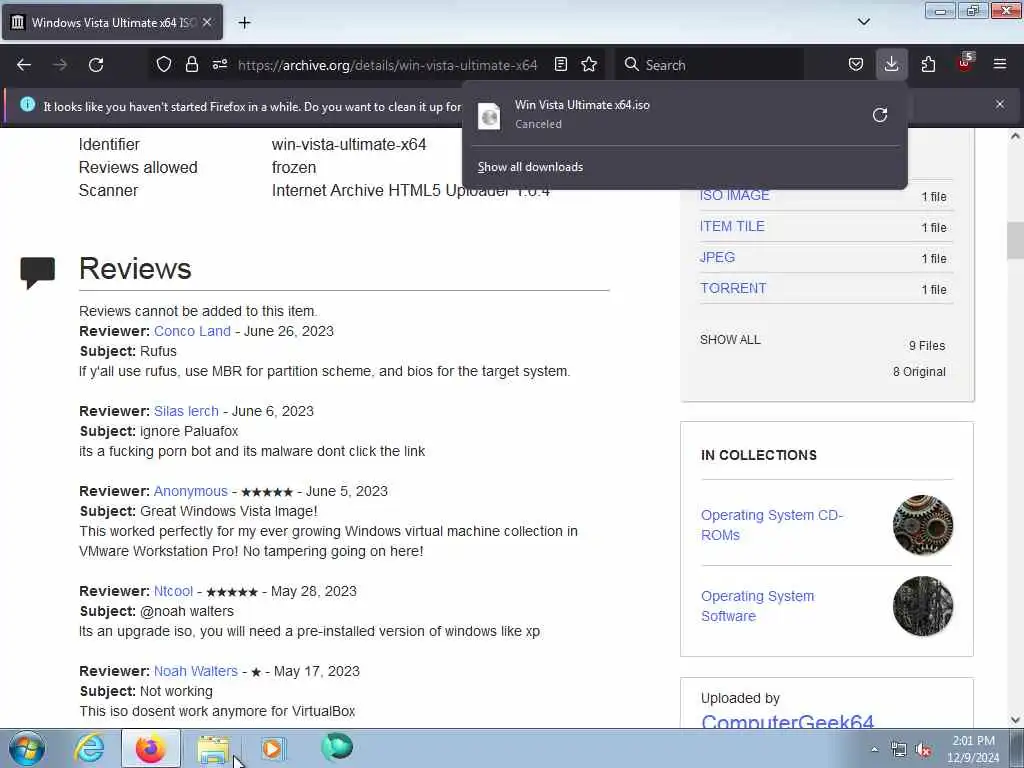Click identifier value win-vista-ultimate-x64
The height and width of the screenshot is (768, 1024).
point(349,144)
